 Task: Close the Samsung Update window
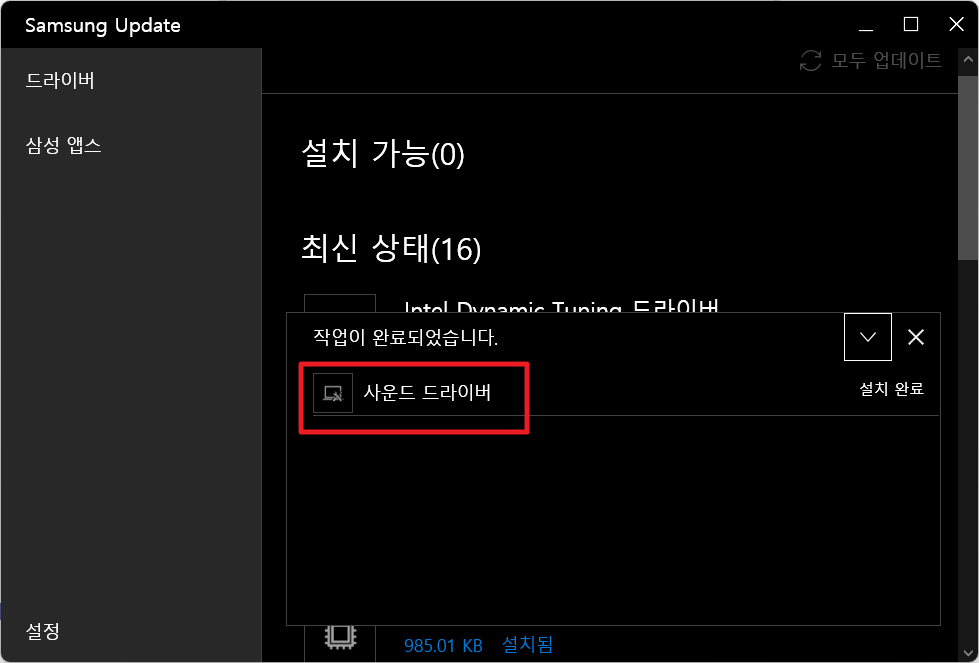(x=956, y=25)
